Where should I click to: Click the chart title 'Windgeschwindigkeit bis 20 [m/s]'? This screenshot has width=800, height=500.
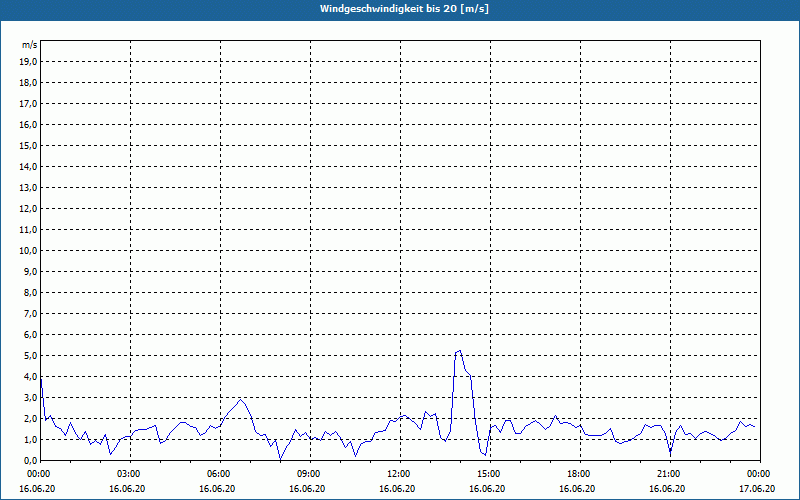coord(405,9)
